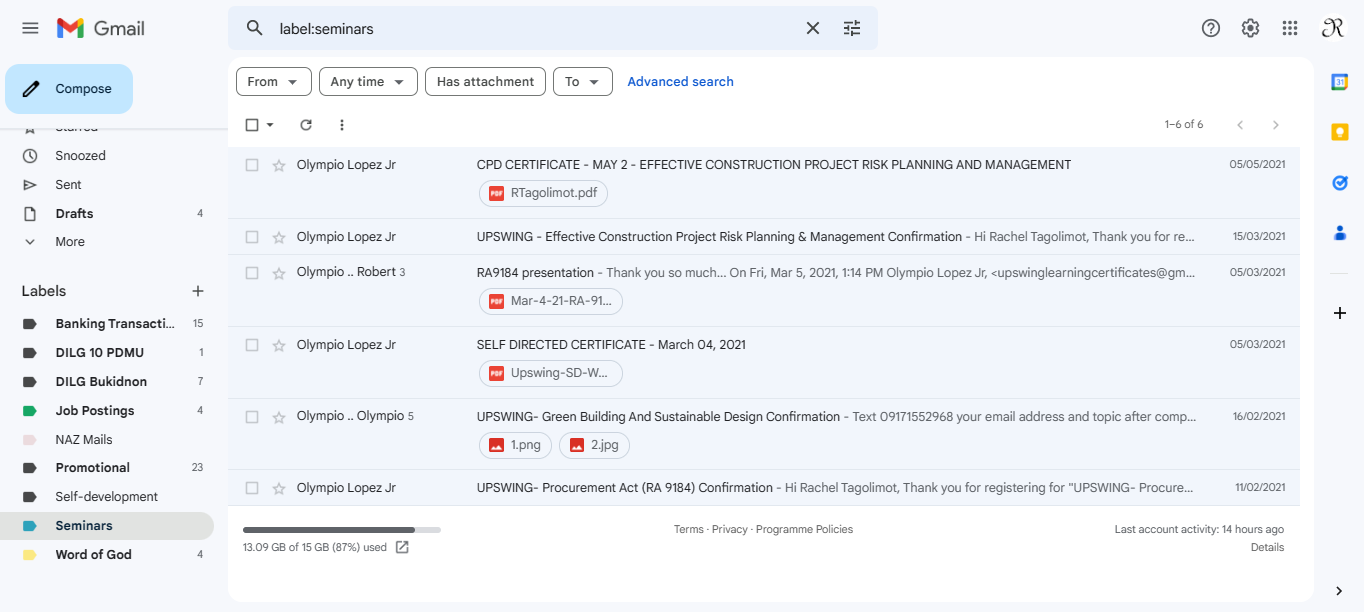
Task: Toggle the Has attachment filter
Action: (485, 82)
